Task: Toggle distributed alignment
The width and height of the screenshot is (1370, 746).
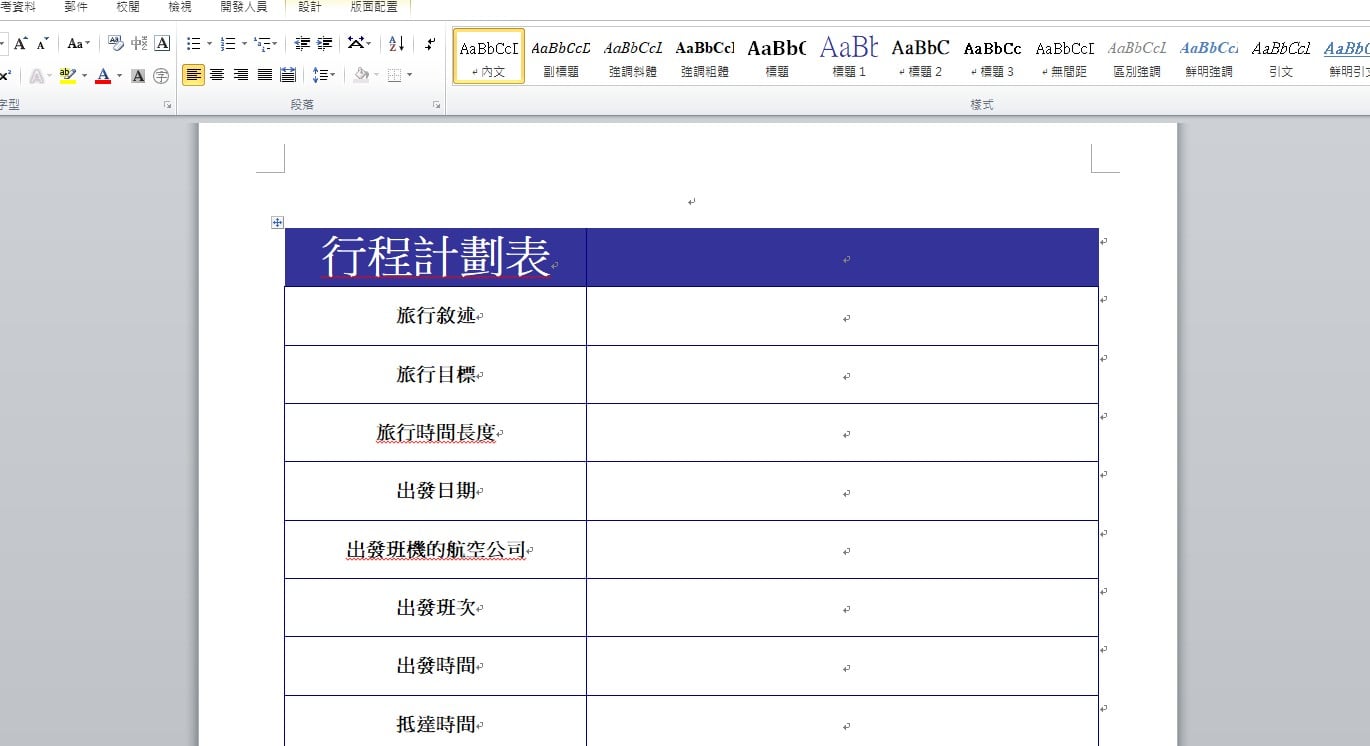Action: 288,75
